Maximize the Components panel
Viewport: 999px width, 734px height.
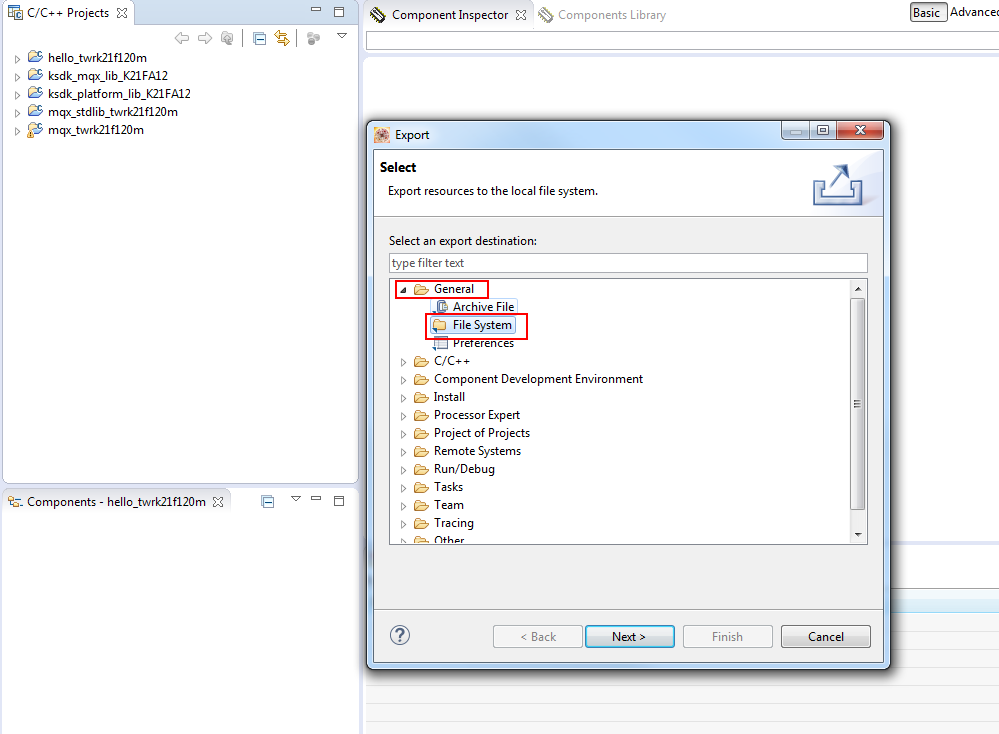(x=339, y=501)
